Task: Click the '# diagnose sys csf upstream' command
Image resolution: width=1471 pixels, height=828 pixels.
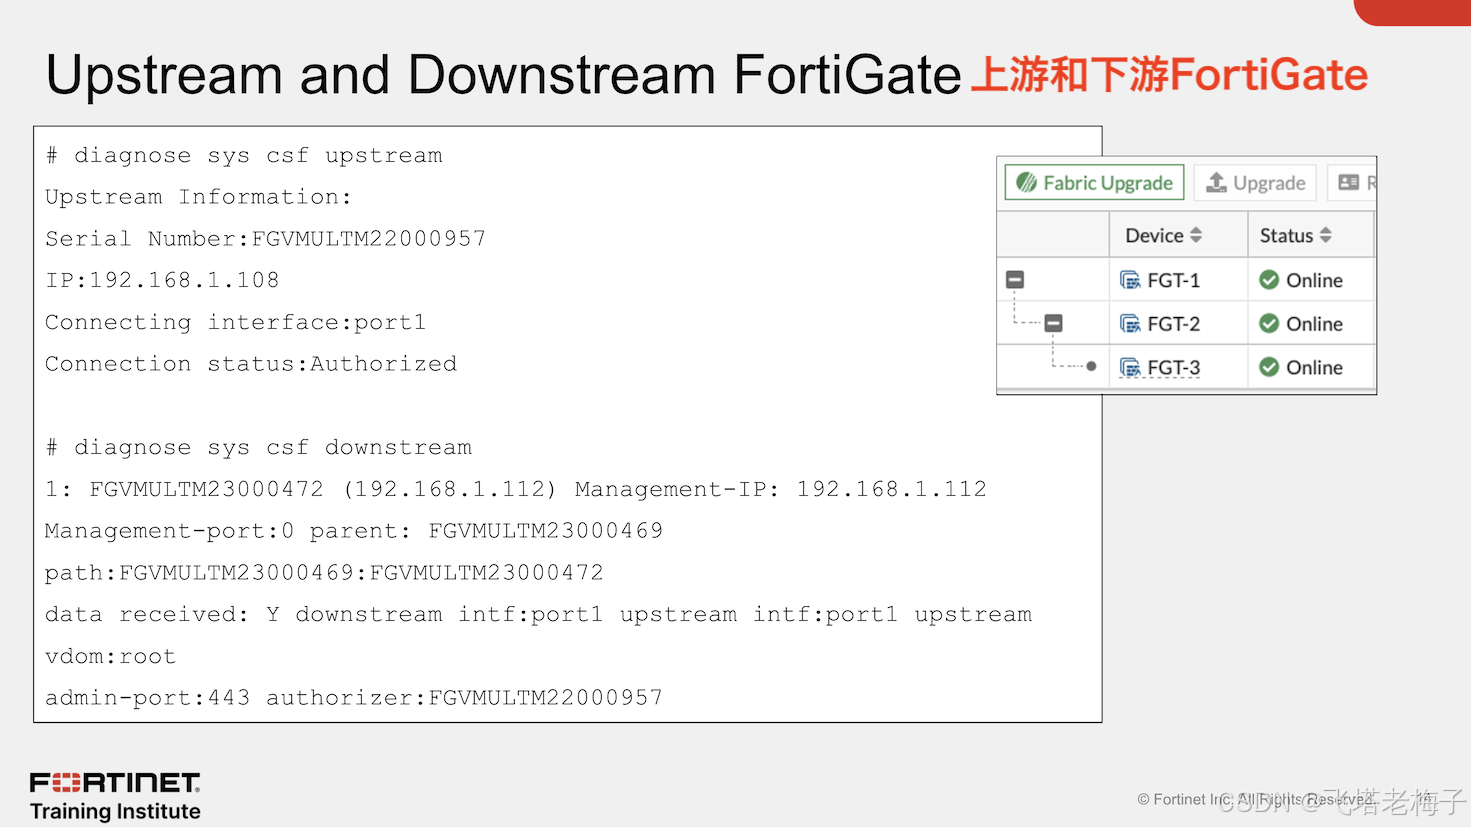Action: click(244, 156)
